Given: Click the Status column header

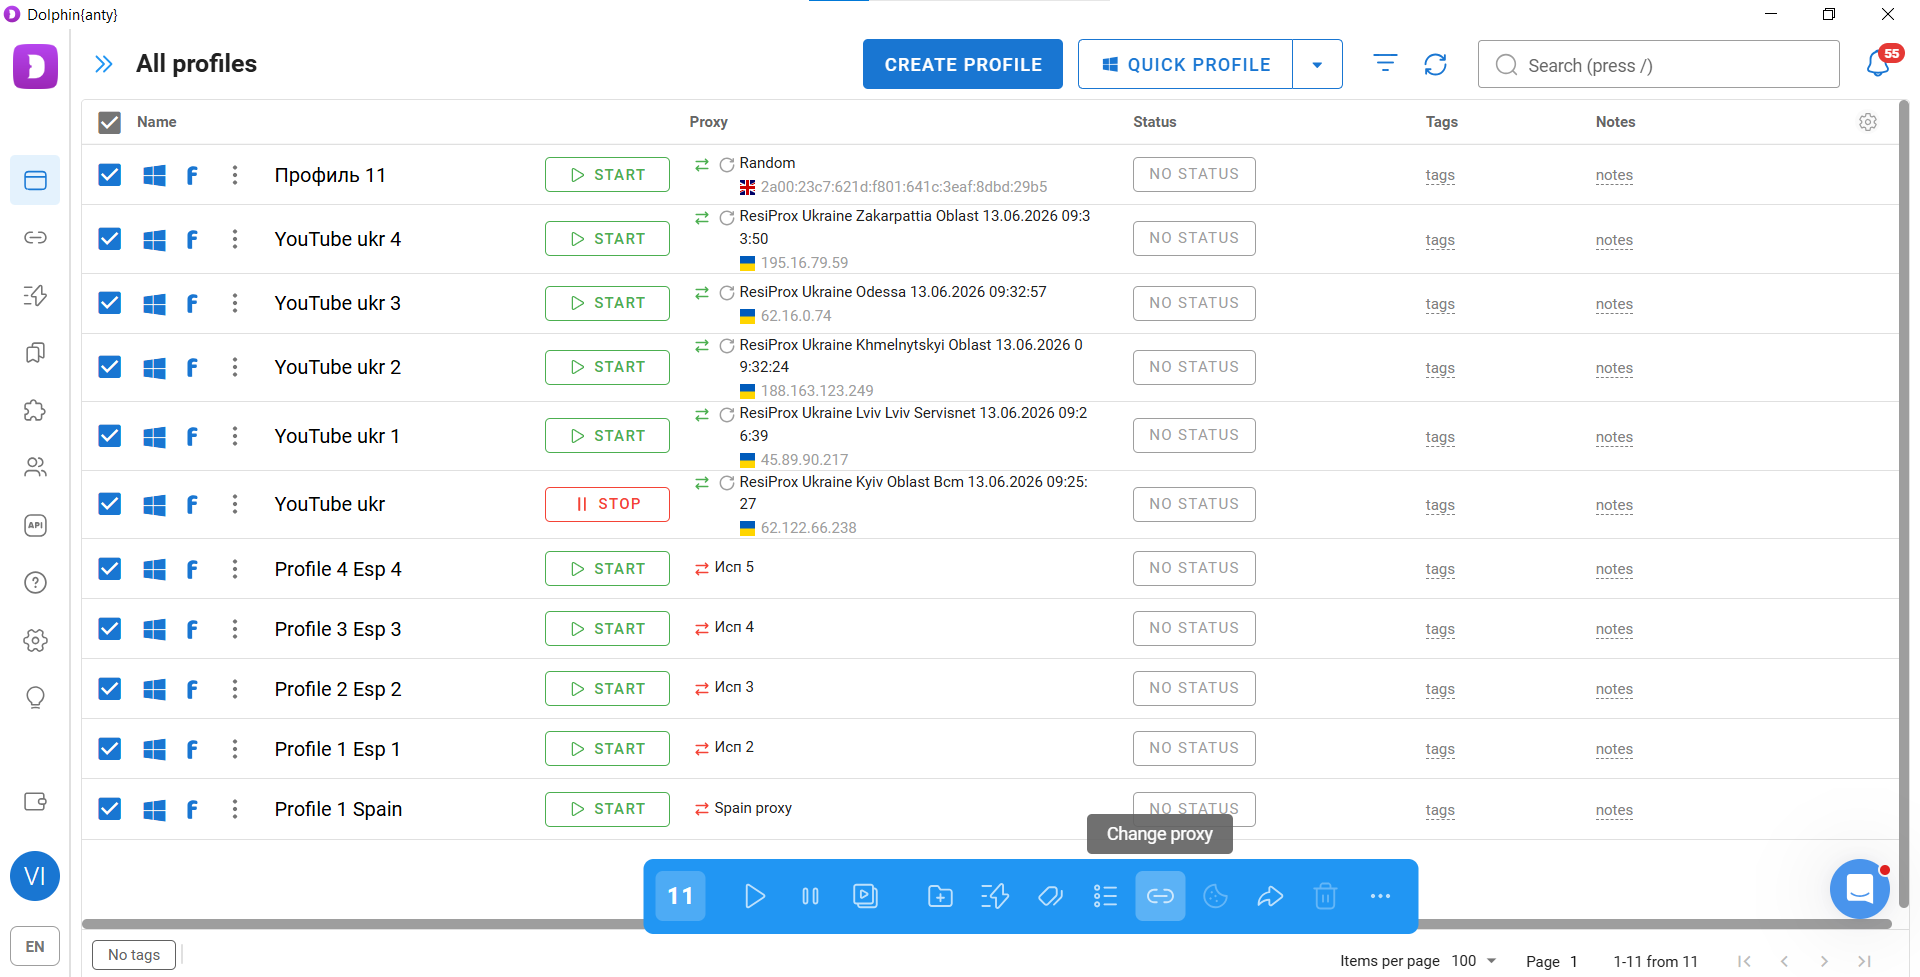Looking at the screenshot, I should tap(1154, 122).
